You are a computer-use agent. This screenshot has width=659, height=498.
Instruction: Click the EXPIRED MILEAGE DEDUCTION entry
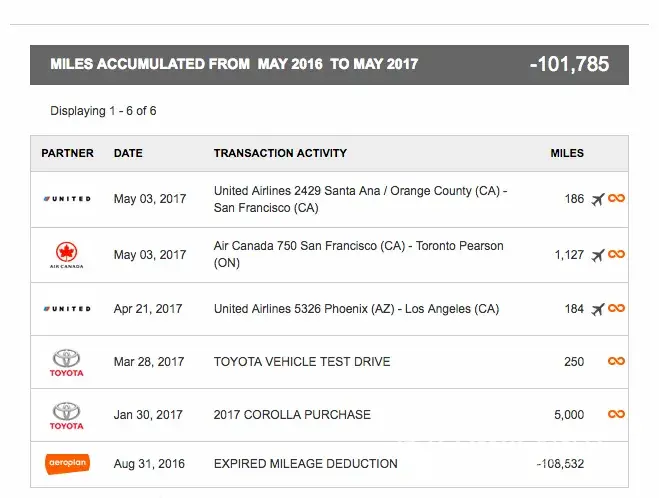click(305, 464)
